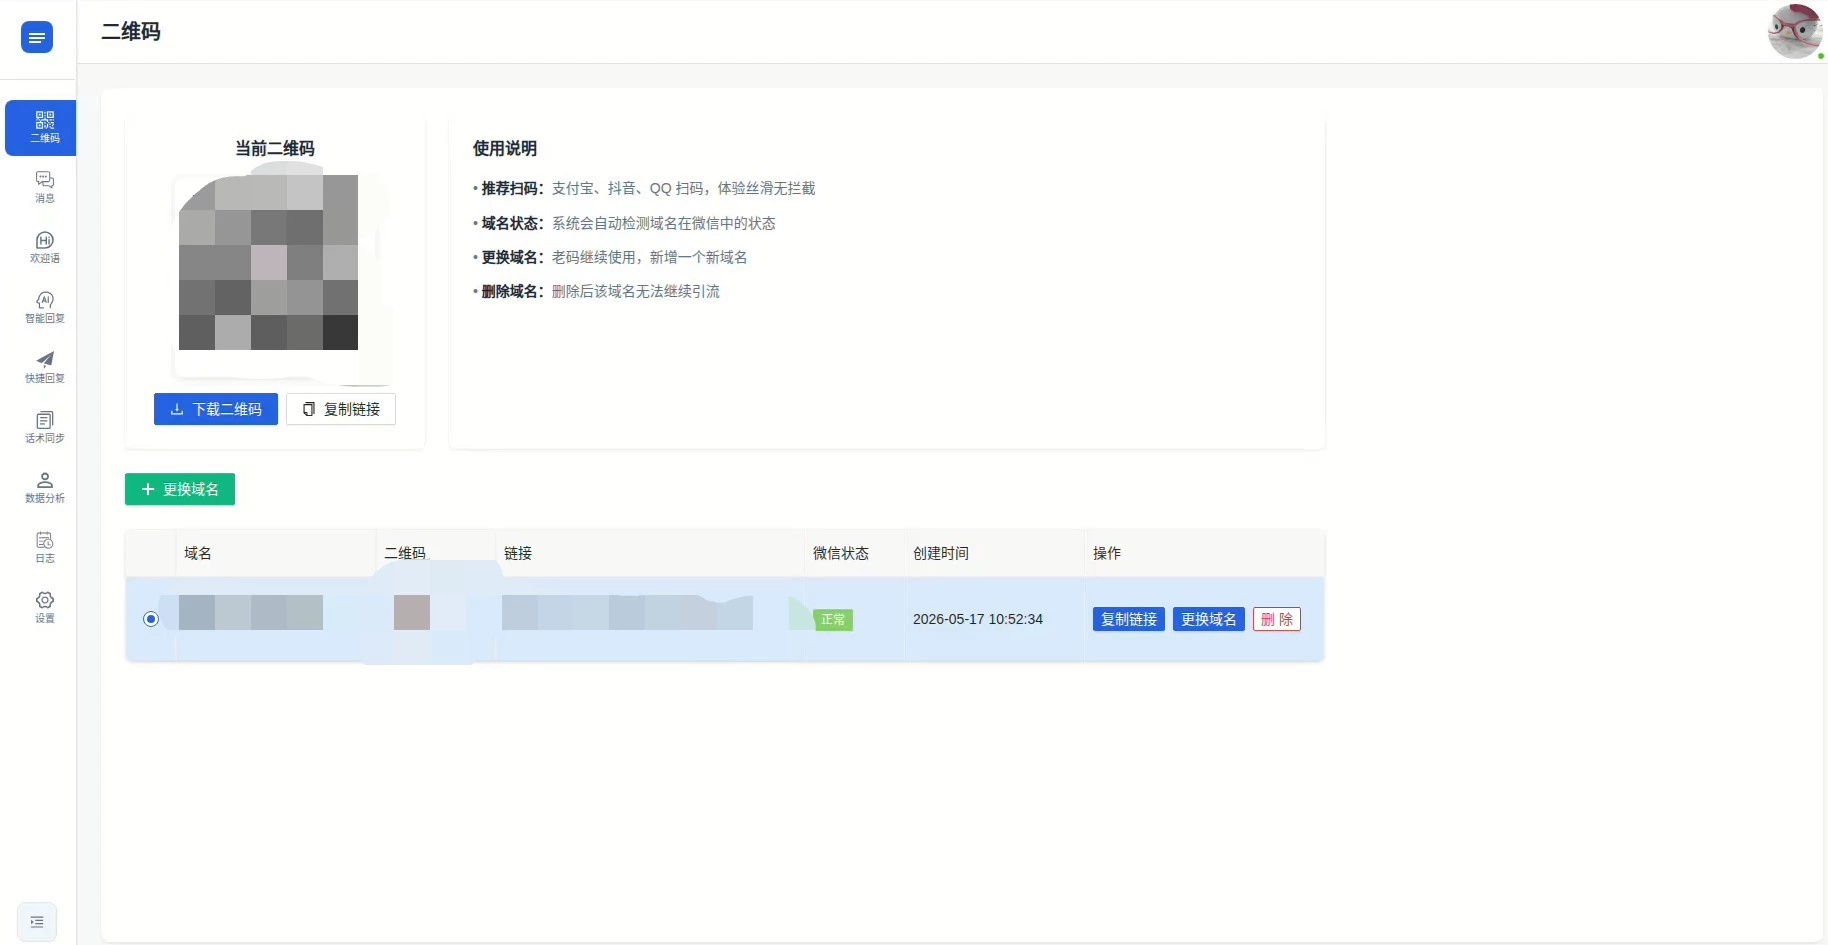Image resolution: width=1828 pixels, height=945 pixels.
Task: Open the 二维码 sidebar section
Action: [41, 128]
